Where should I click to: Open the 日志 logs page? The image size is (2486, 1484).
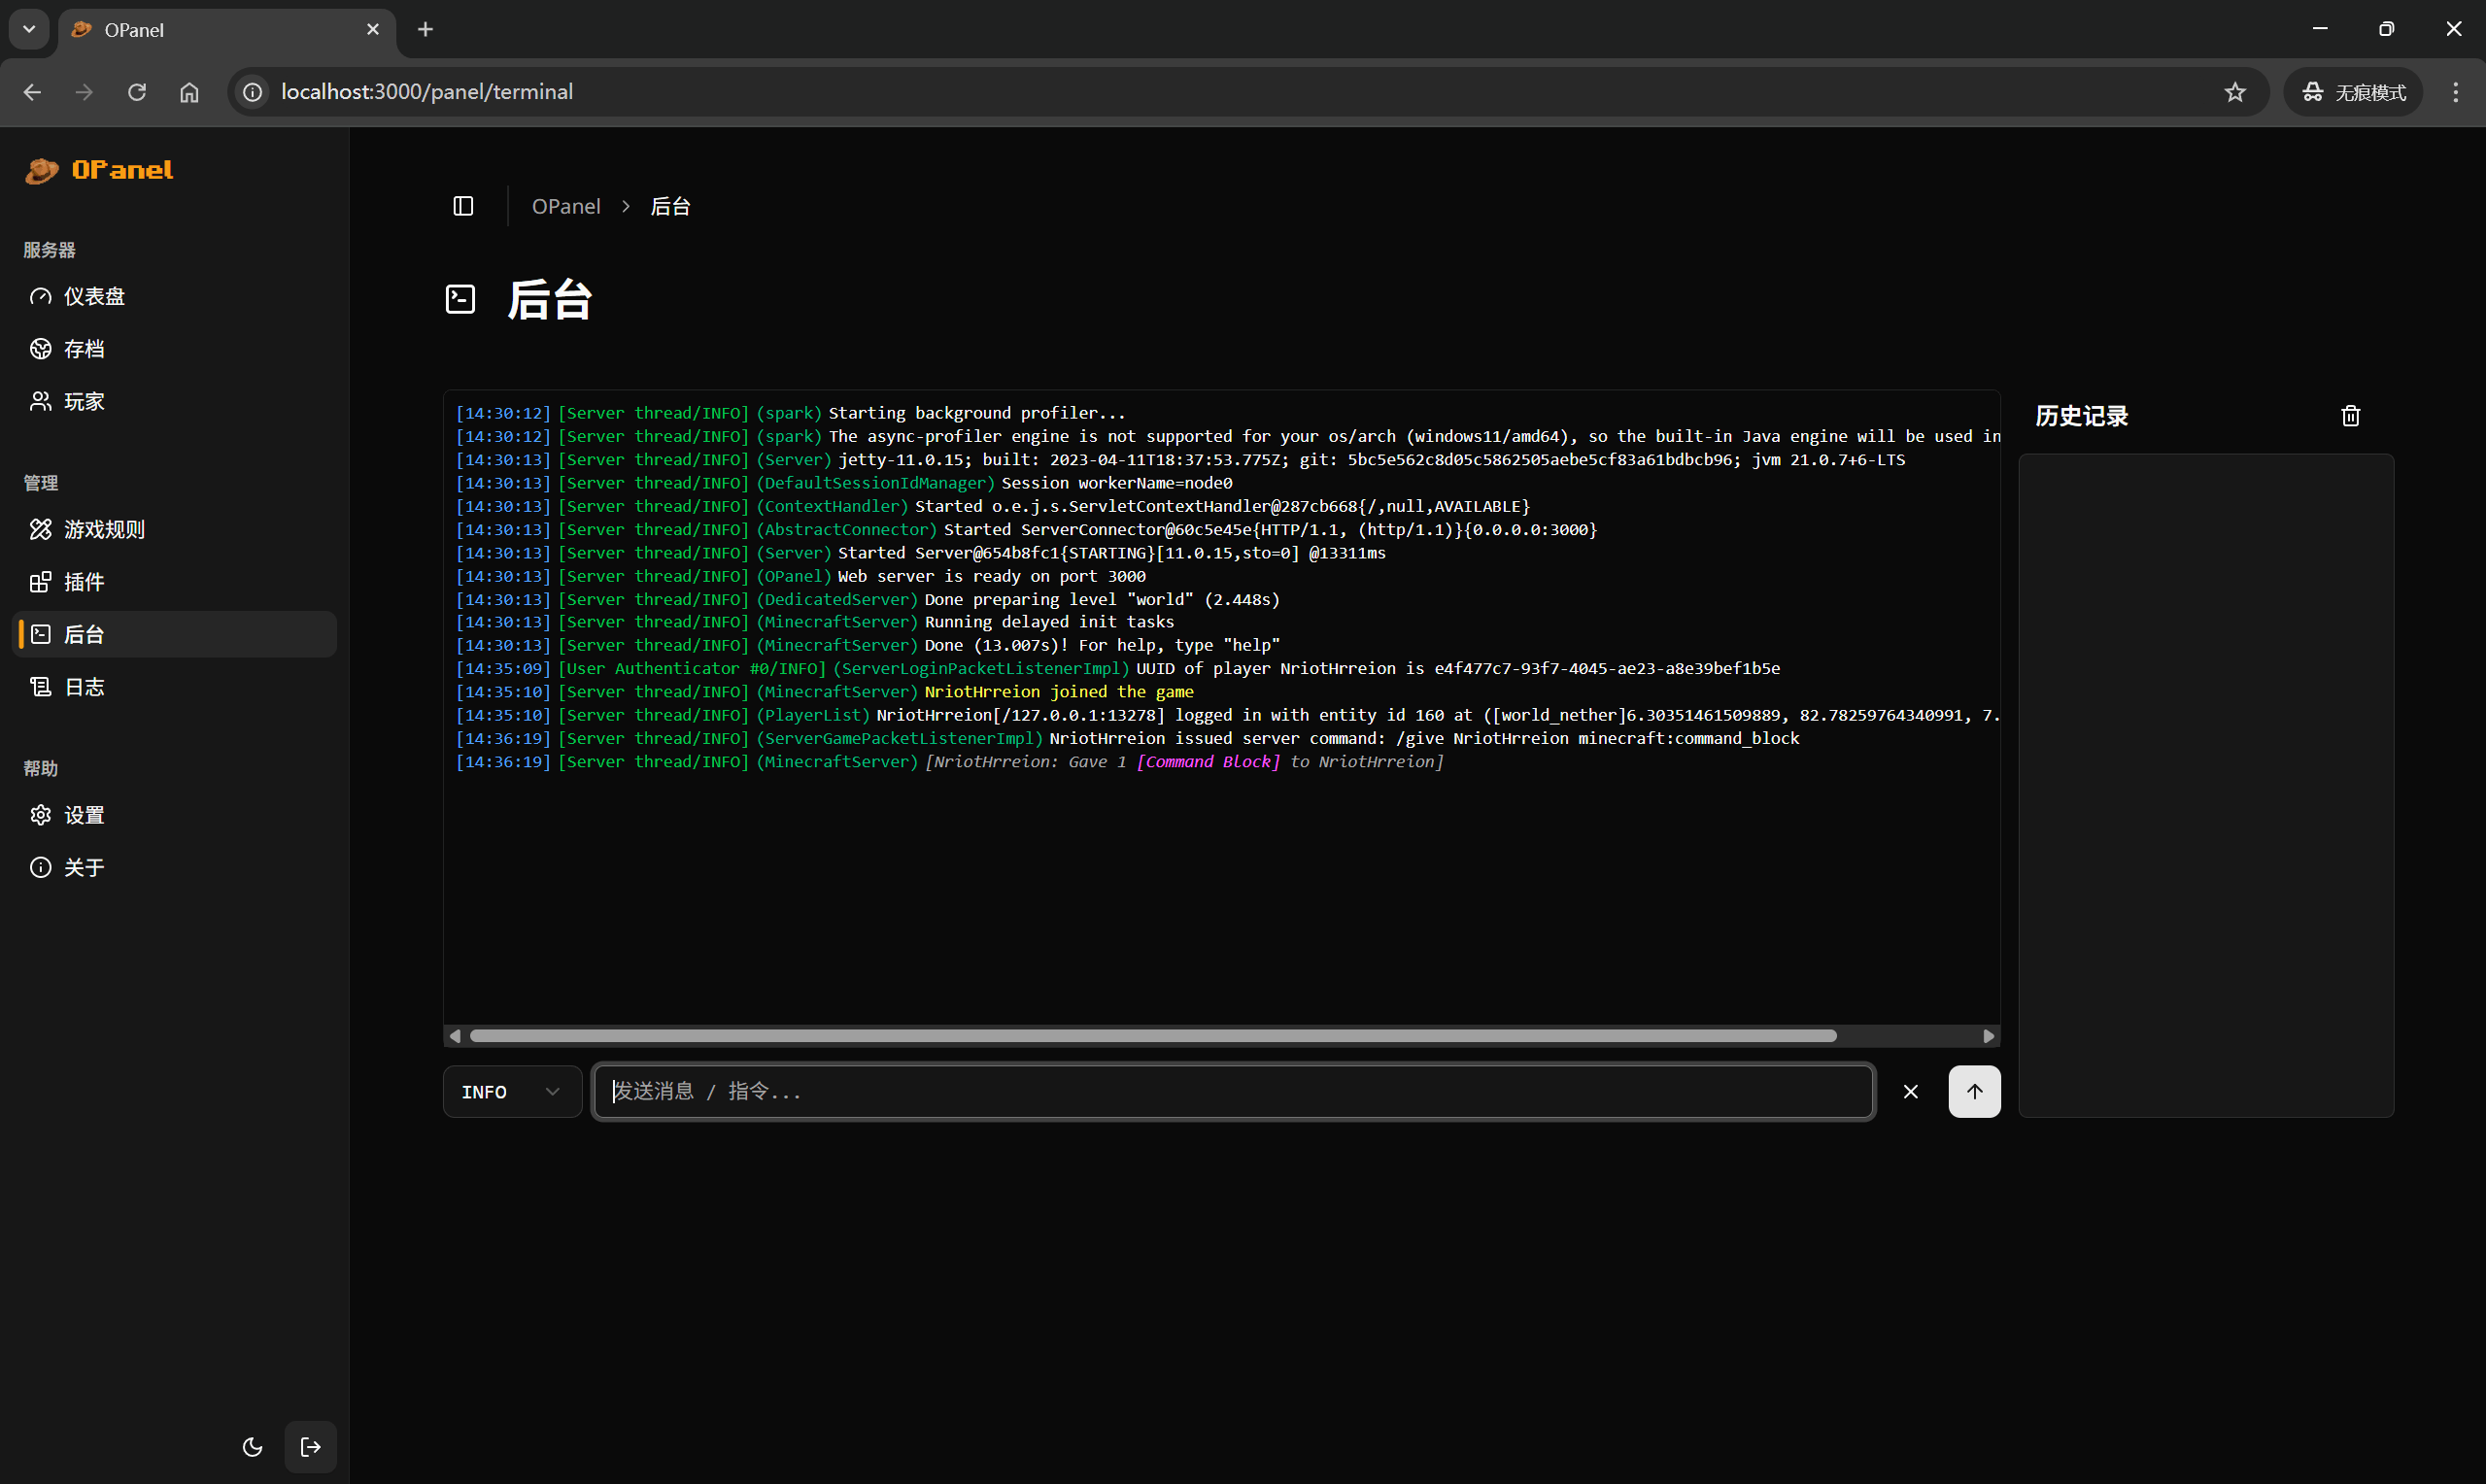coord(84,687)
